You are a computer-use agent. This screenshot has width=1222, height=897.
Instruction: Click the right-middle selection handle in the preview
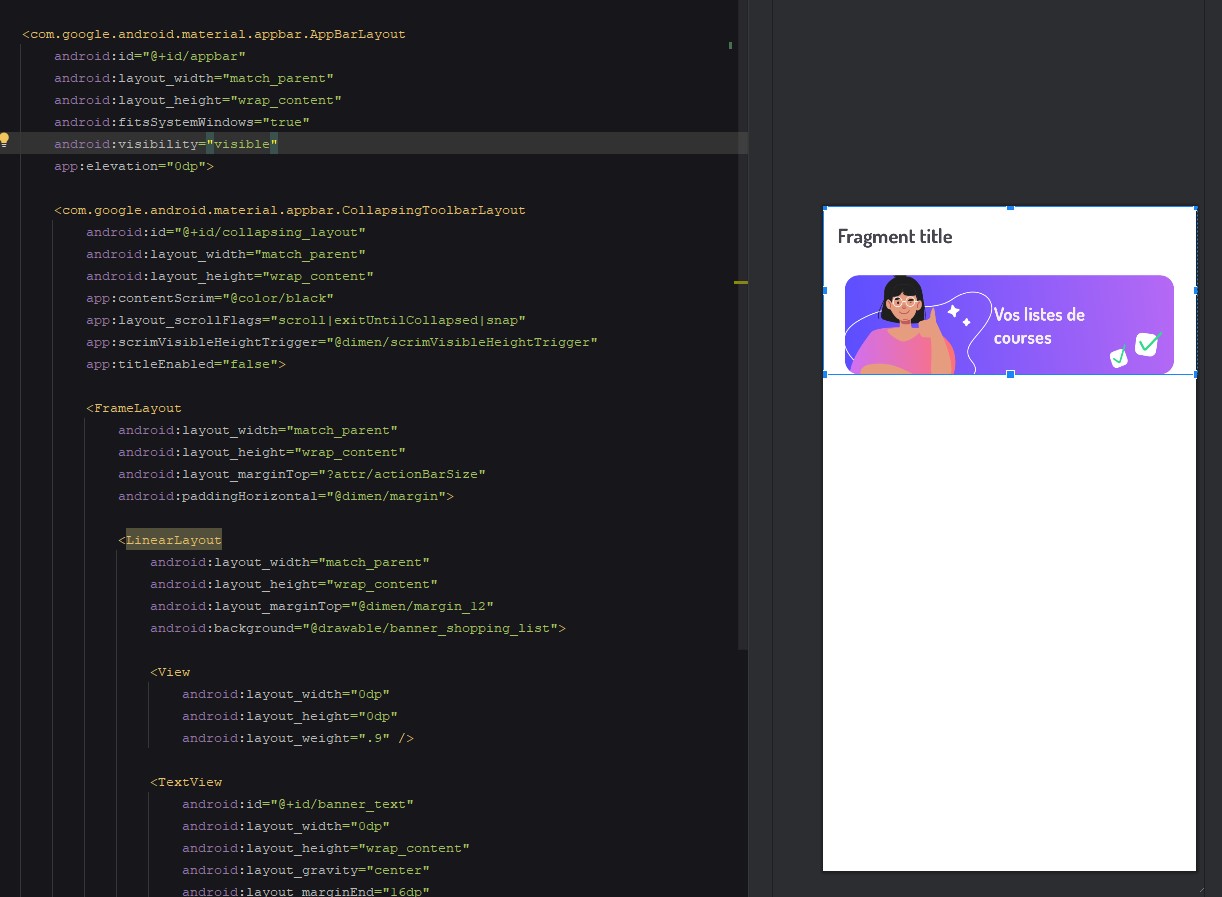click(x=1195, y=290)
